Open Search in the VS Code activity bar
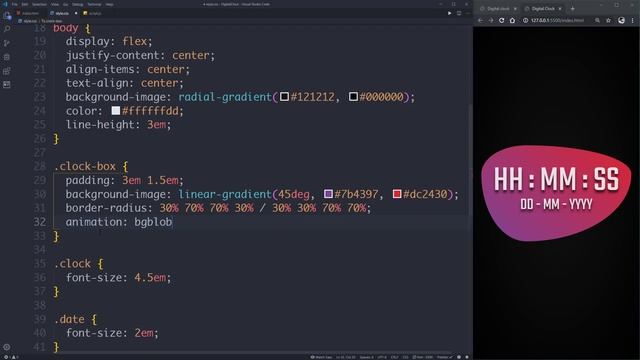 (7, 29)
